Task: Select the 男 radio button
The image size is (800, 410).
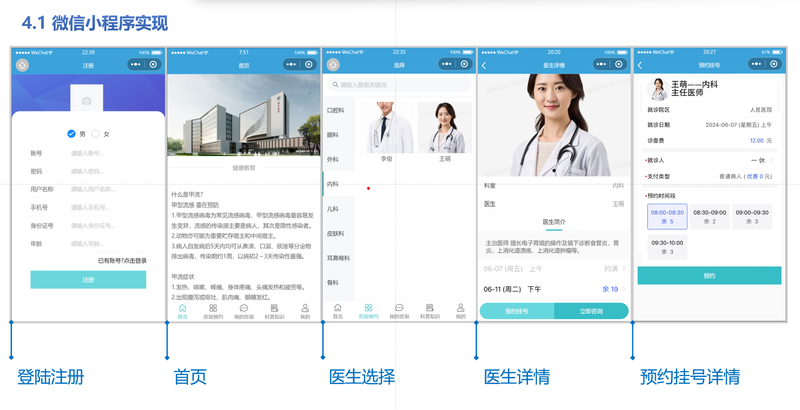Action: pyautogui.click(x=71, y=134)
